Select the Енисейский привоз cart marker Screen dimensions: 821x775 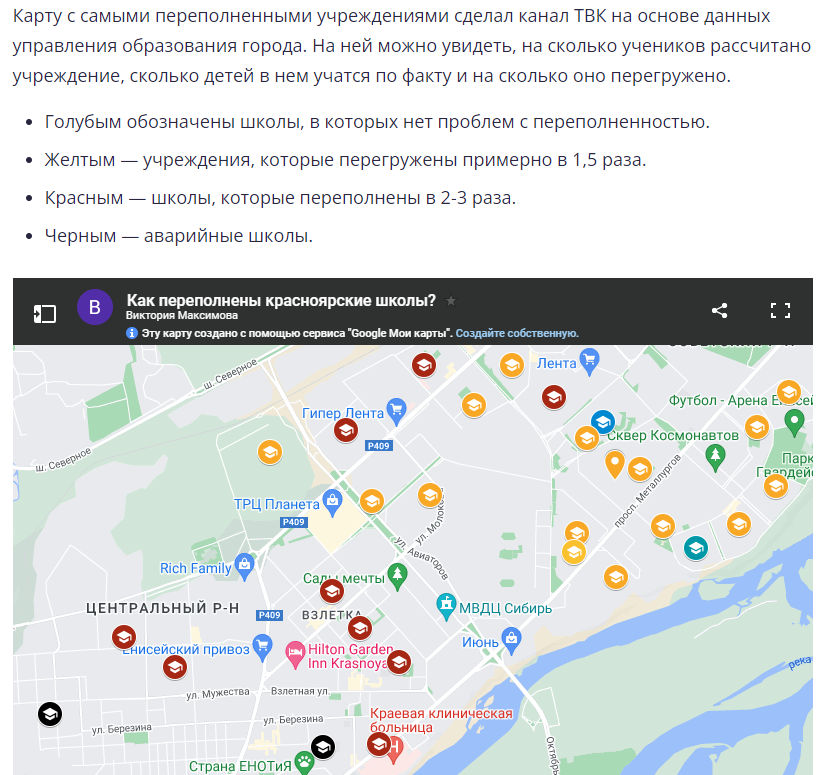point(262,647)
